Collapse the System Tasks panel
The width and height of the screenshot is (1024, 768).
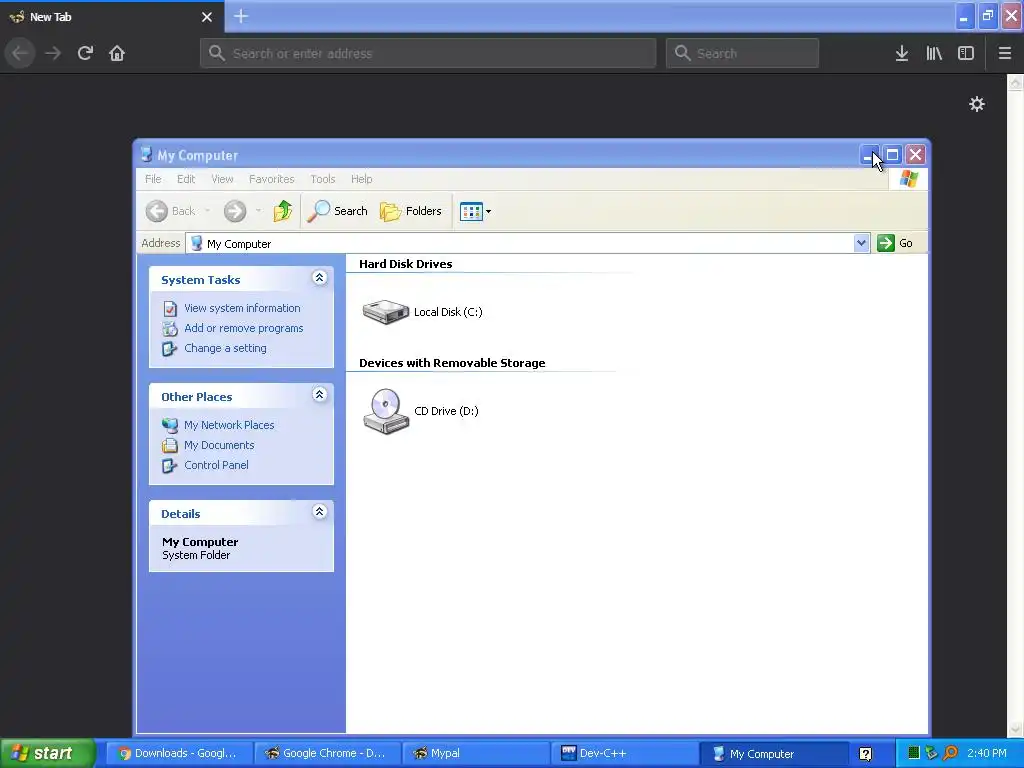[319, 278]
